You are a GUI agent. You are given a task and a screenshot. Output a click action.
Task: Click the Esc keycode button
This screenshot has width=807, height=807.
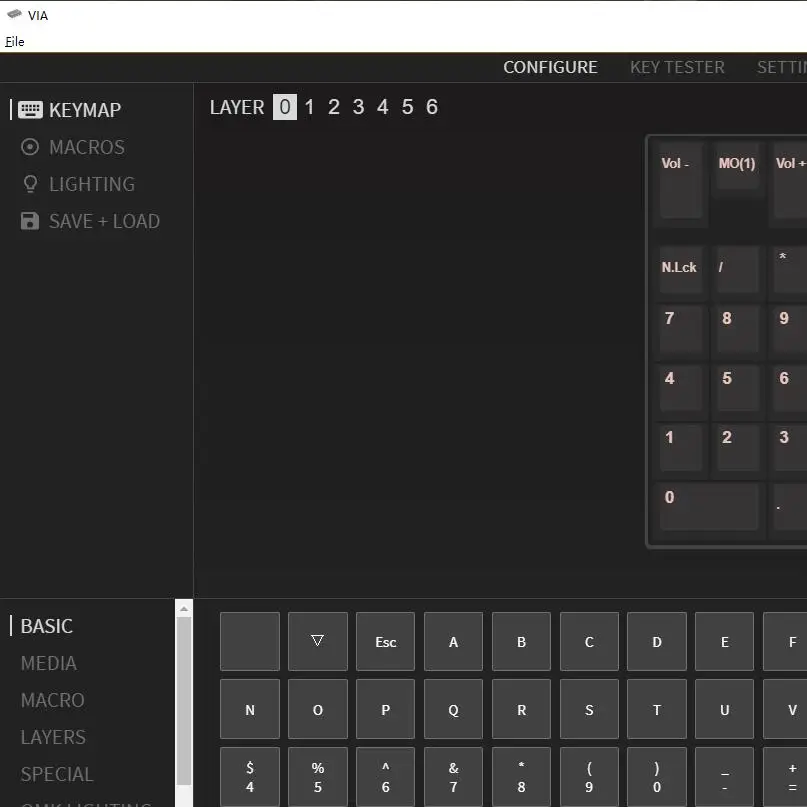tap(385, 641)
